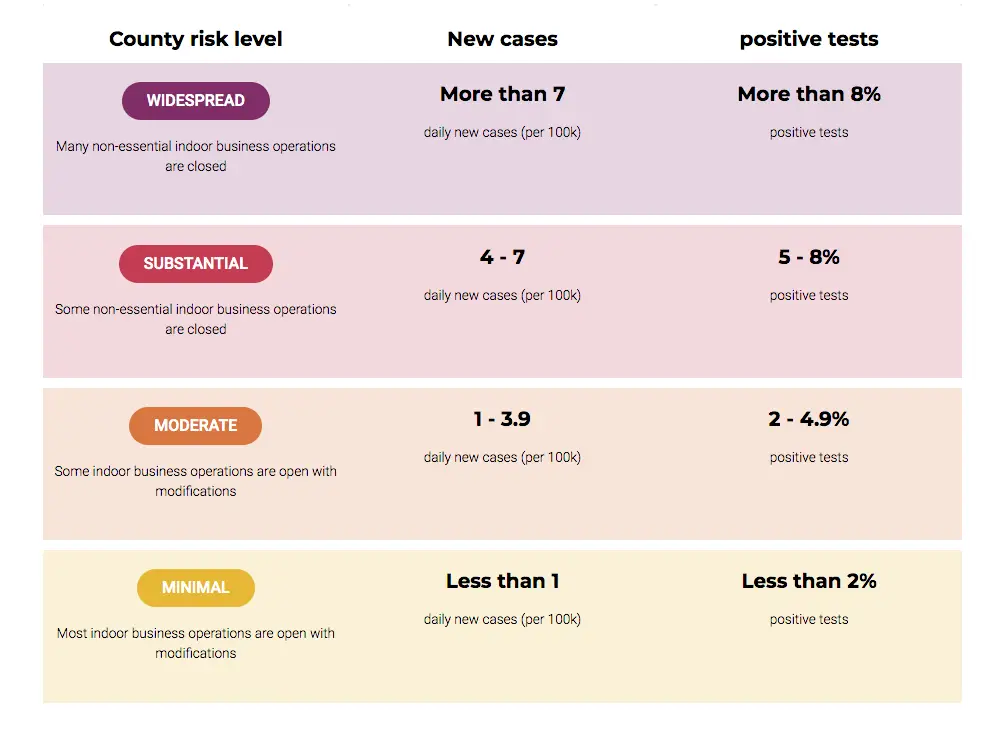Click "Some non-essential indoor business operations are closed" text
Screen dimensions: 1004x730
(x=196, y=319)
